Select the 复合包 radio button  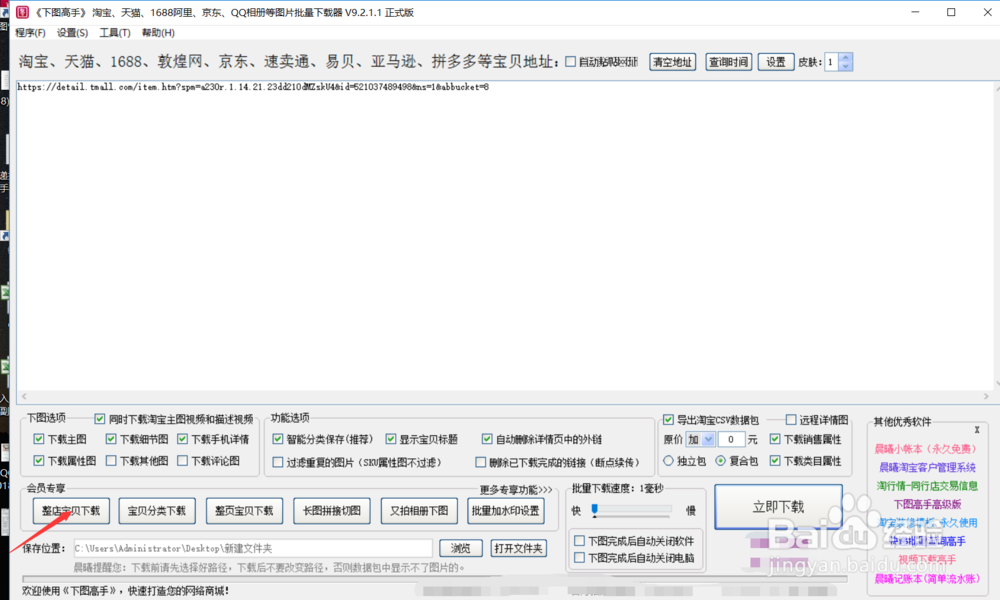tap(721, 460)
